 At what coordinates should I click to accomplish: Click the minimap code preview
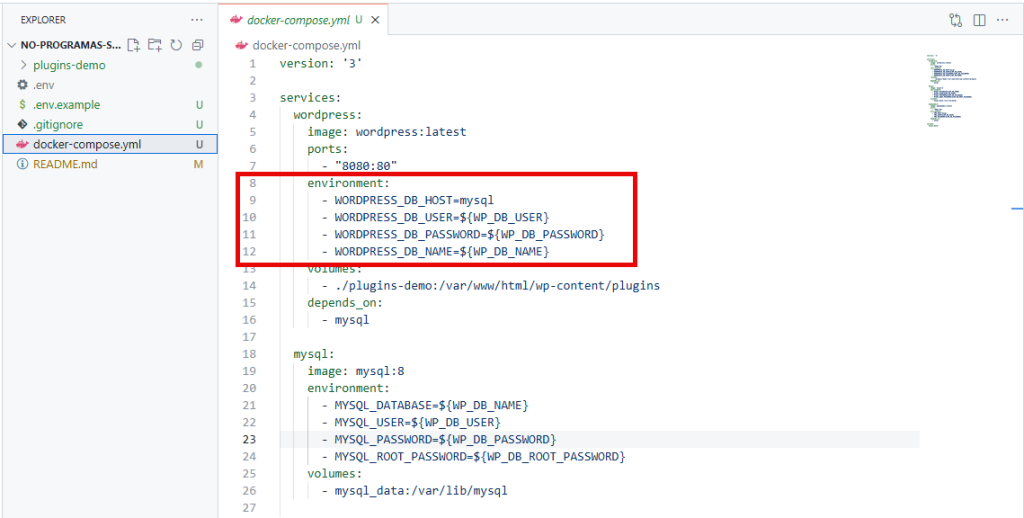tap(944, 90)
